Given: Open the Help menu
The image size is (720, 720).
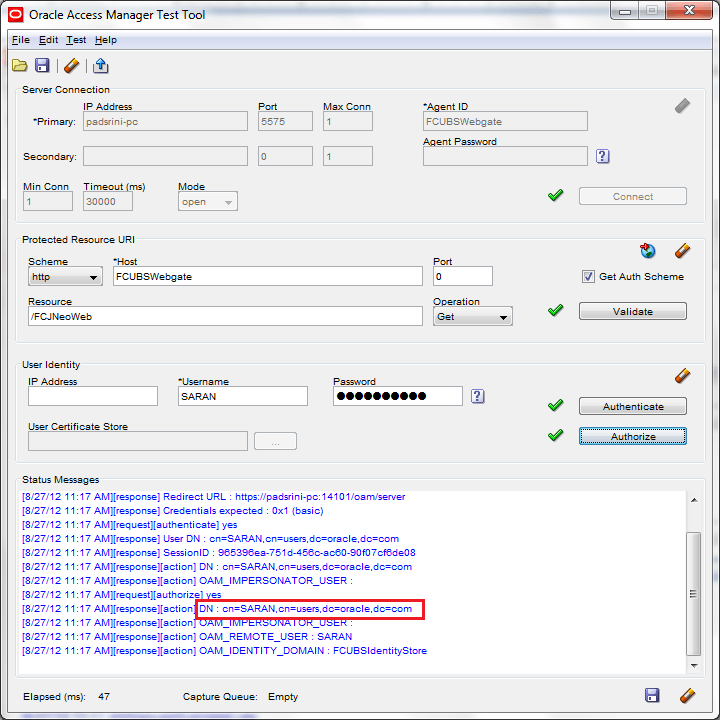Looking at the screenshot, I should point(106,40).
